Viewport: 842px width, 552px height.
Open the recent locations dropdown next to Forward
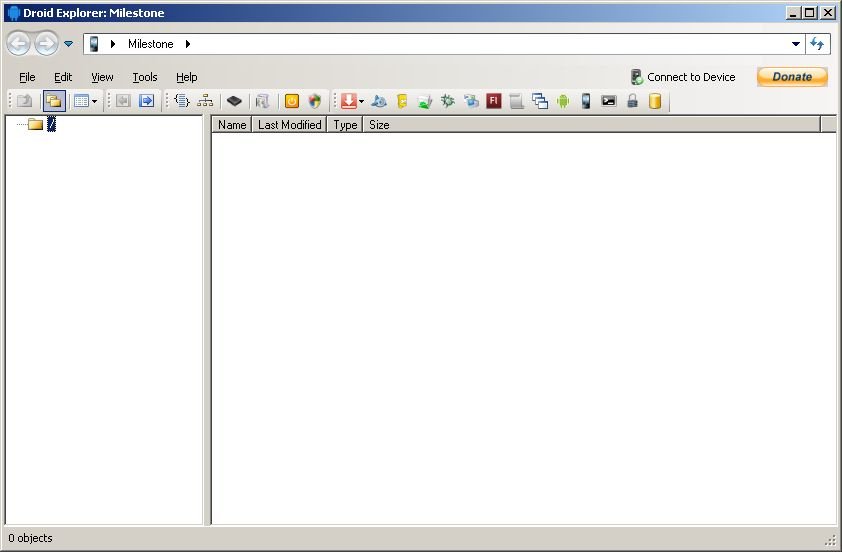point(68,43)
